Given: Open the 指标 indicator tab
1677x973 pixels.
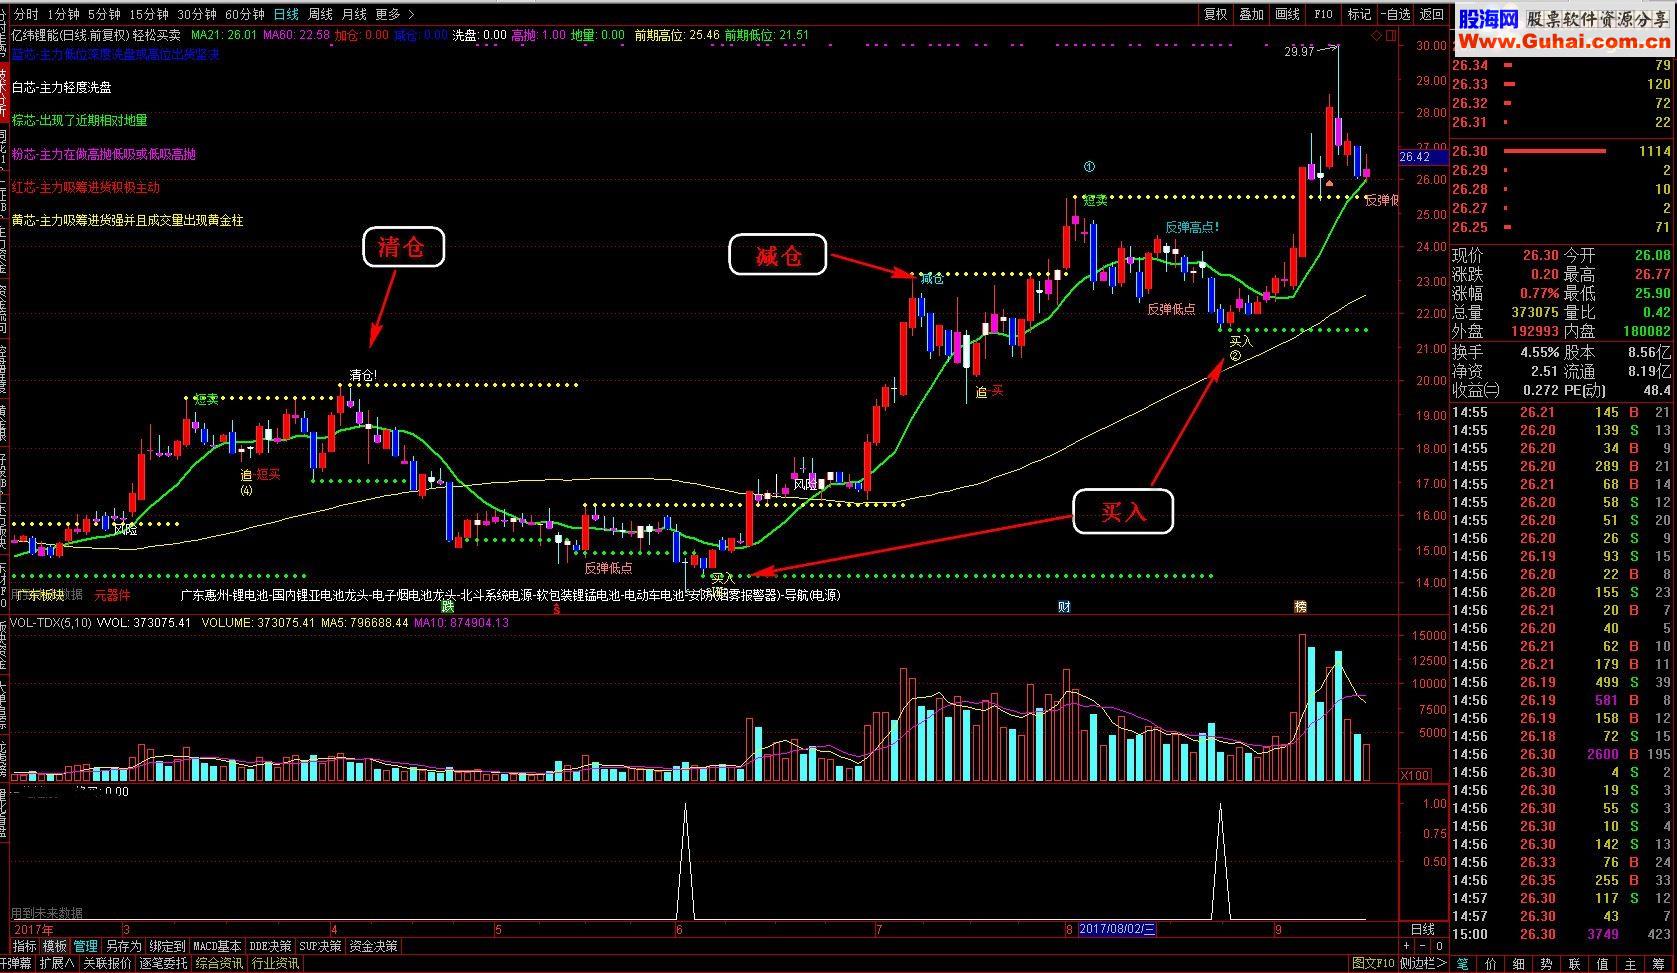Looking at the screenshot, I should pos(24,946).
